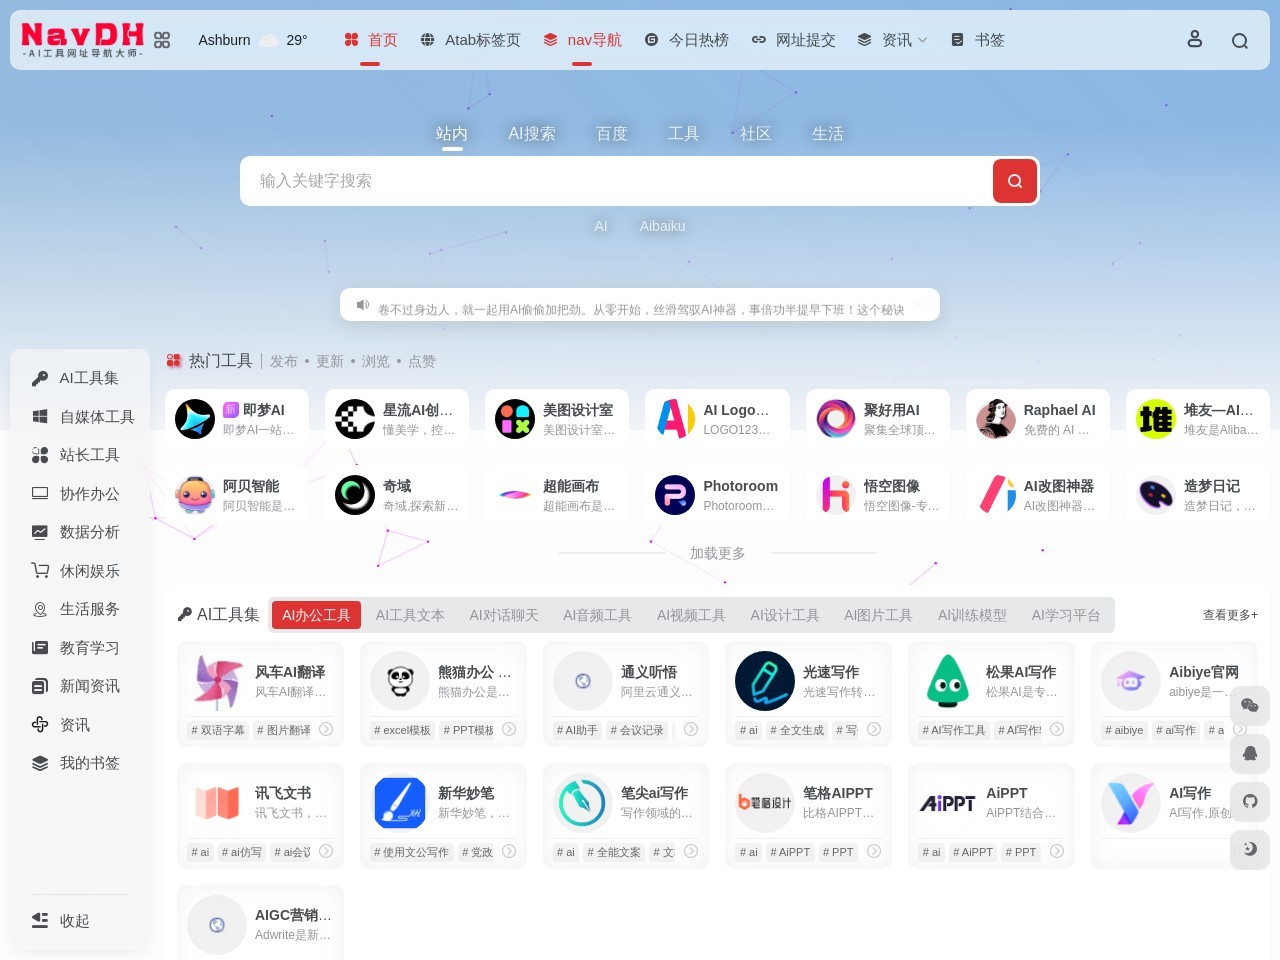
Task: Click the scrolling announcement bar
Action: coord(640,305)
